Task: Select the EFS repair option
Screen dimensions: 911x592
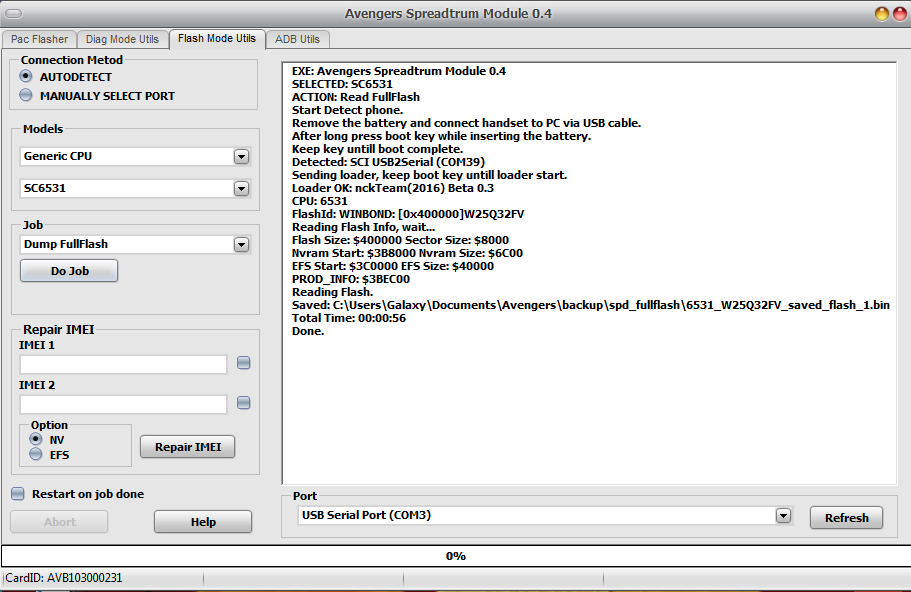Action: [36, 454]
